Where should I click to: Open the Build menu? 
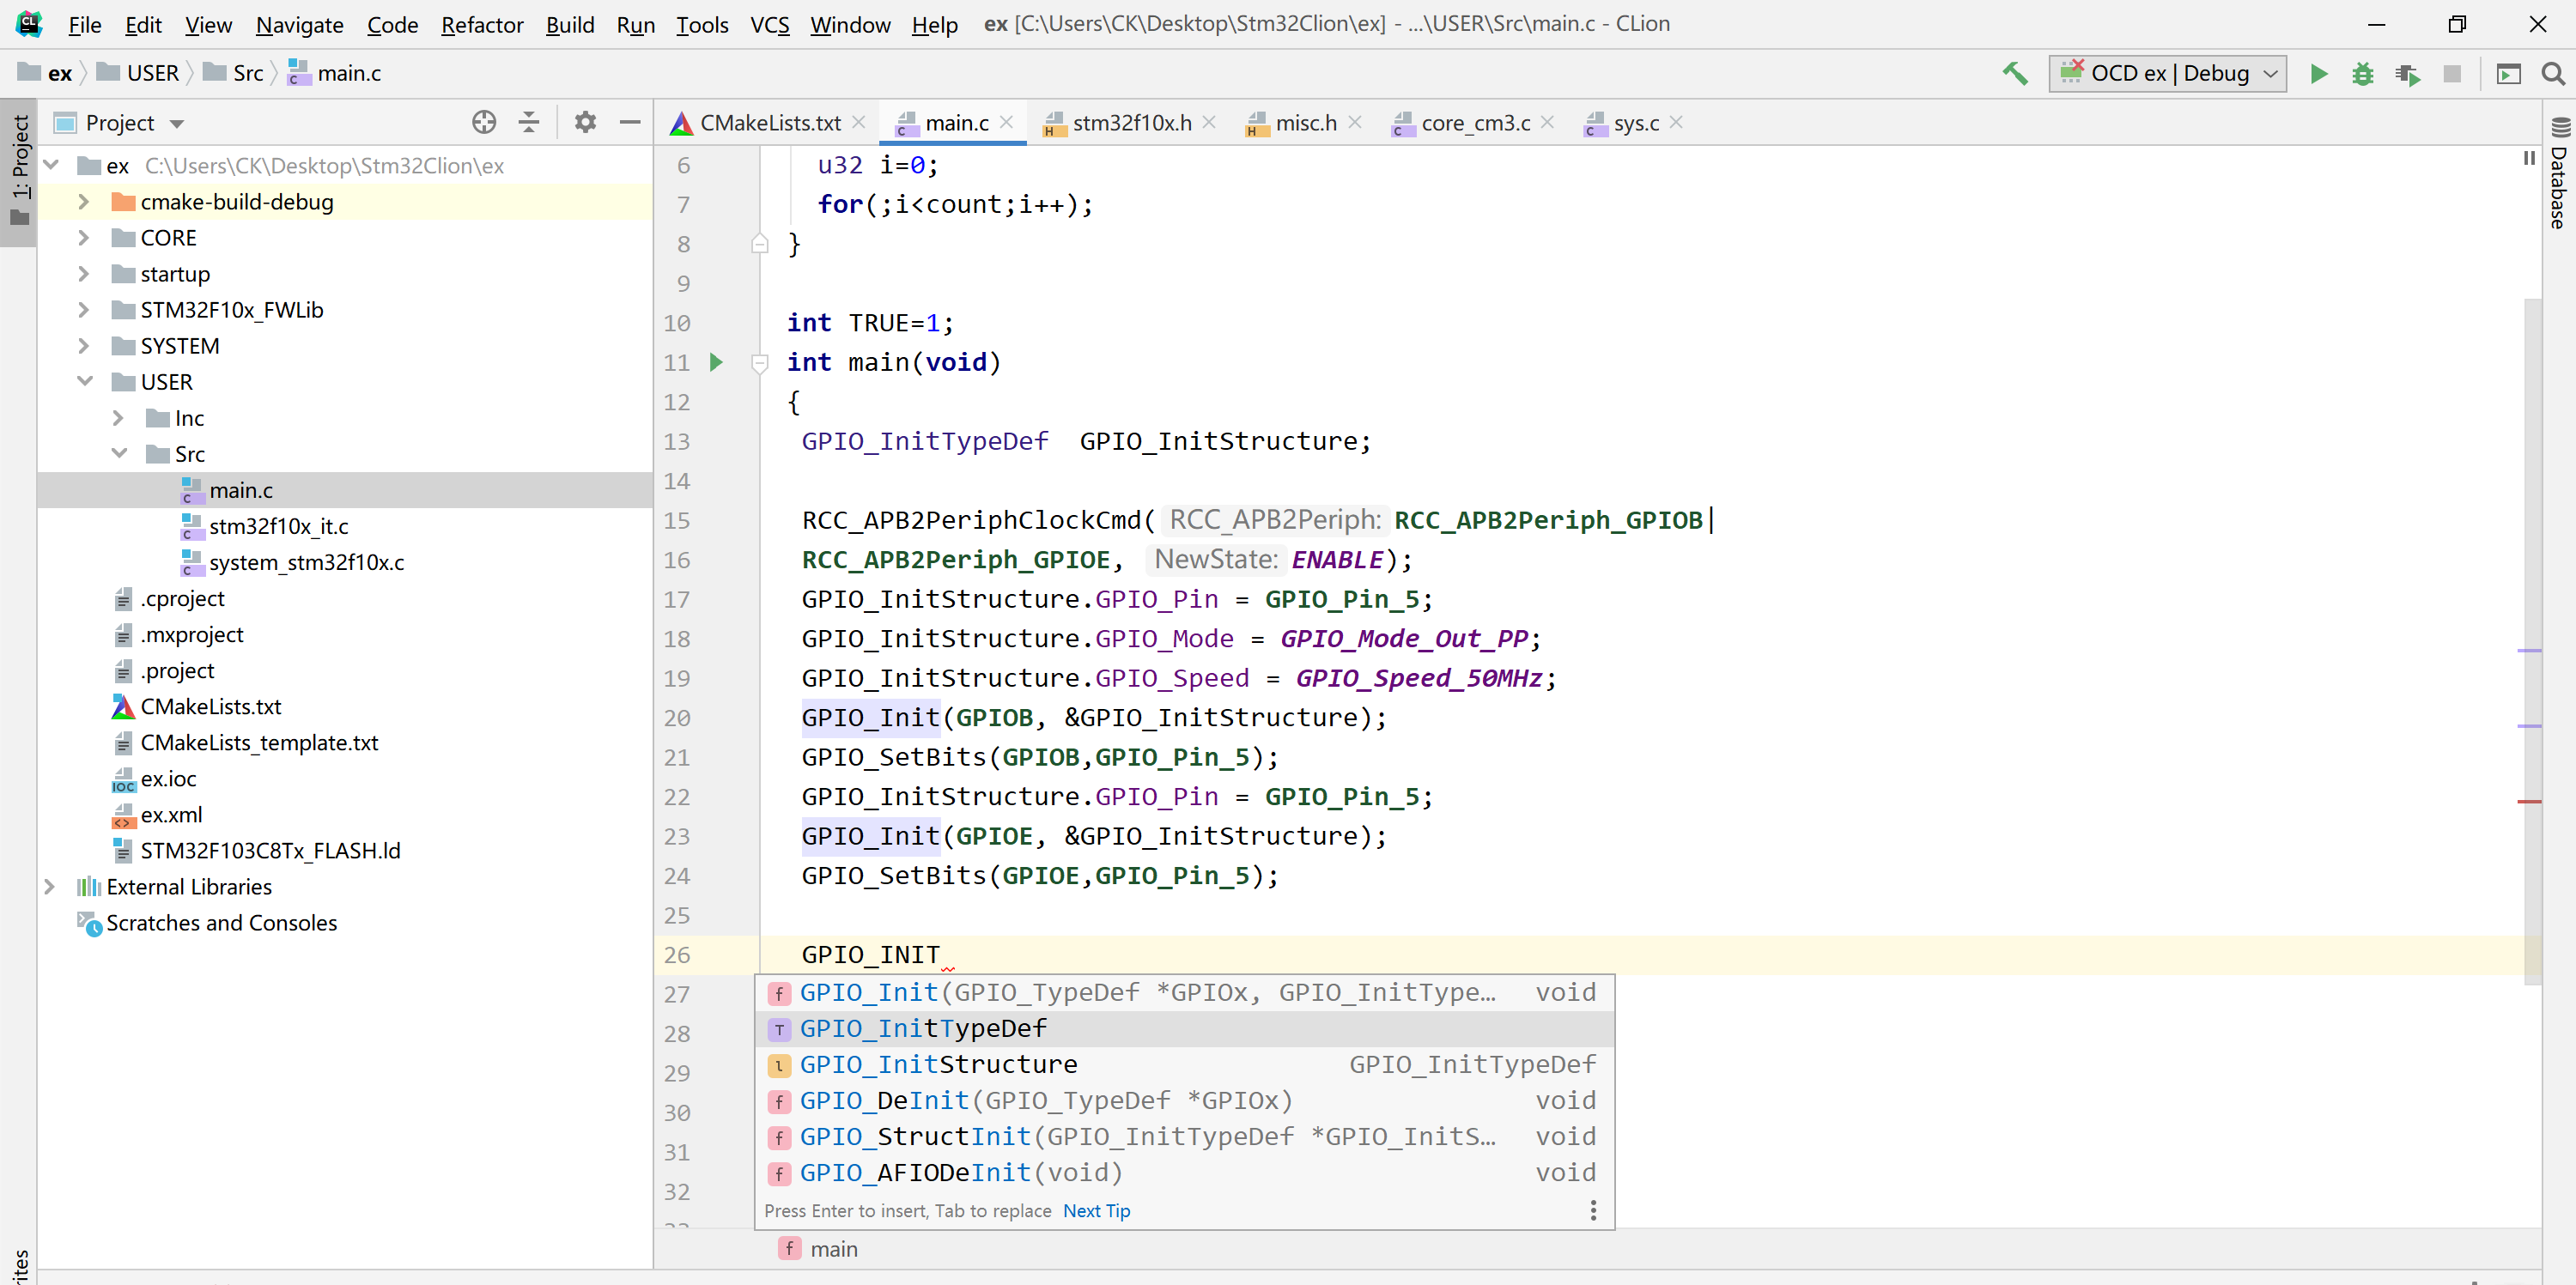point(569,24)
